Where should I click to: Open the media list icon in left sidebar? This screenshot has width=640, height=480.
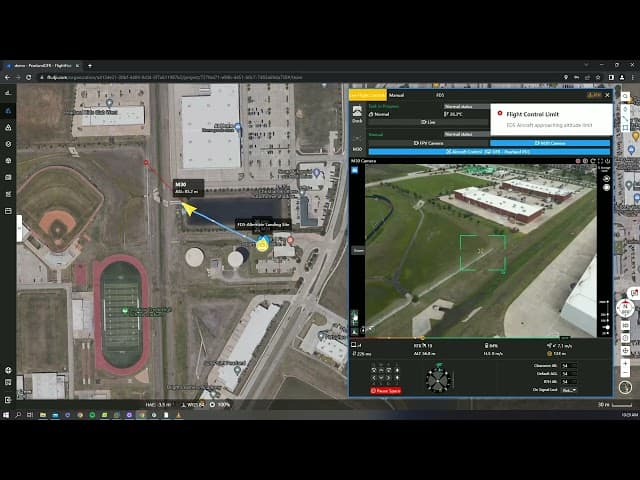click(x=8, y=177)
